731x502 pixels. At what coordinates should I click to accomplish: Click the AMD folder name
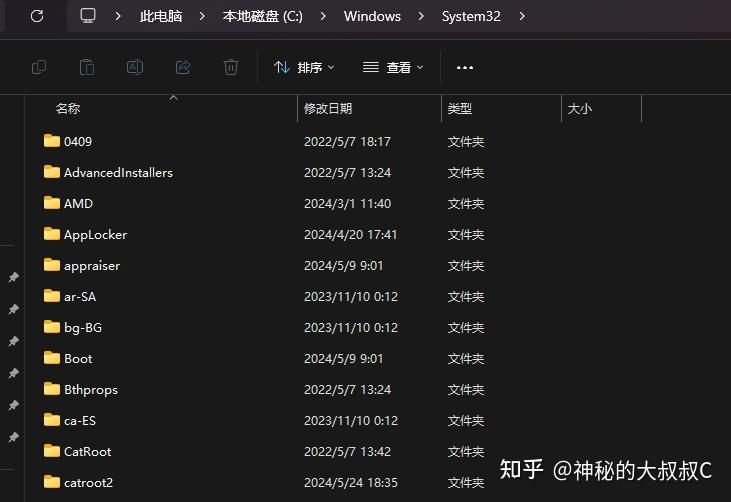coord(78,204)
